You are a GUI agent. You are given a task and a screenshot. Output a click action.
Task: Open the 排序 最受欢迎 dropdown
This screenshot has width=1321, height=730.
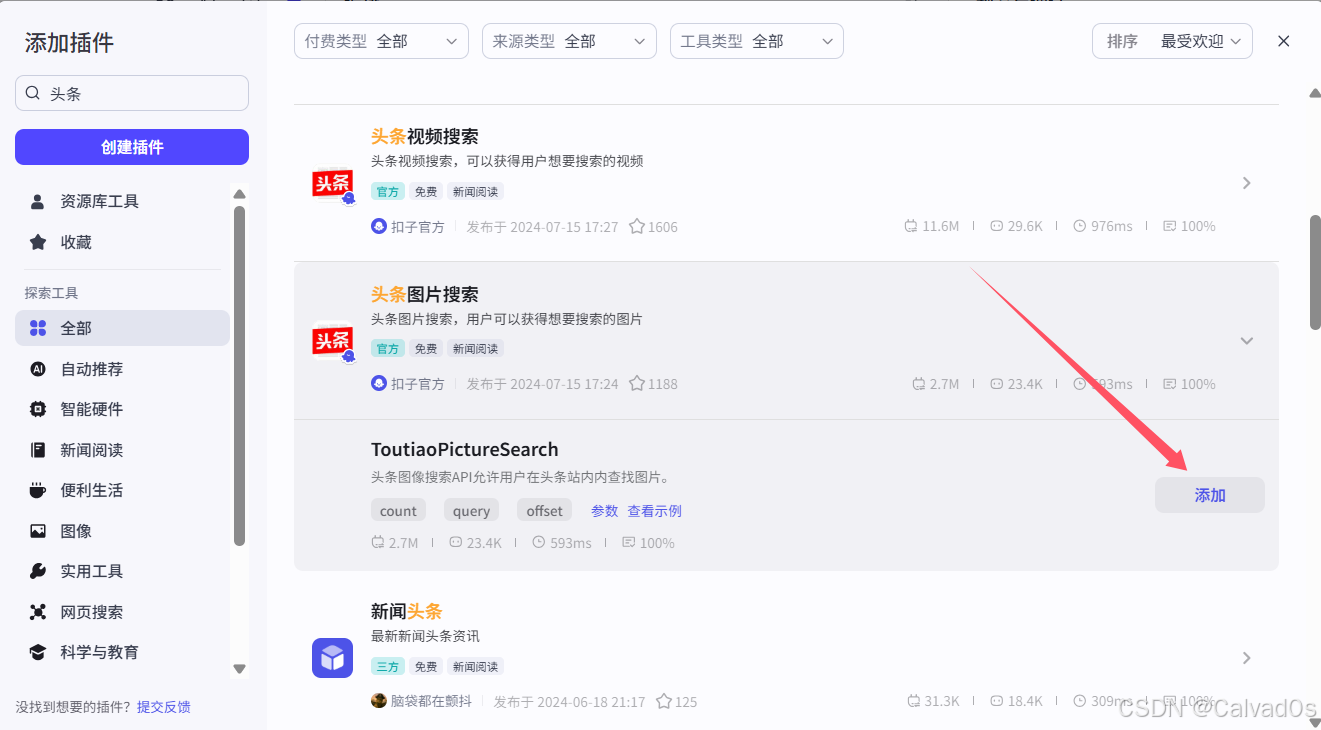click(x=1172, y=41)
